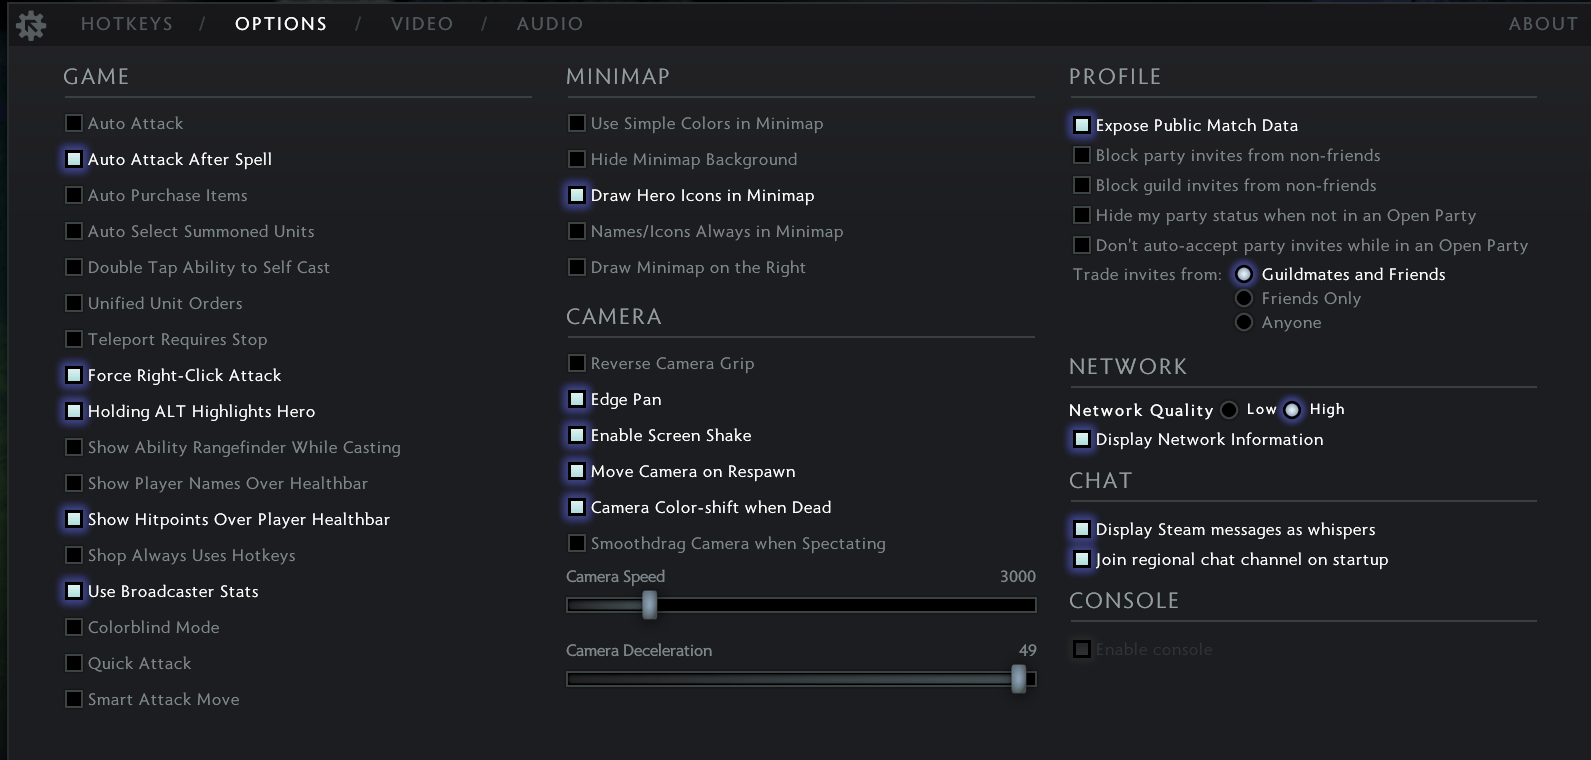Enable Auto Select Summoned Units
The image size is (1591, 760).
74,231
